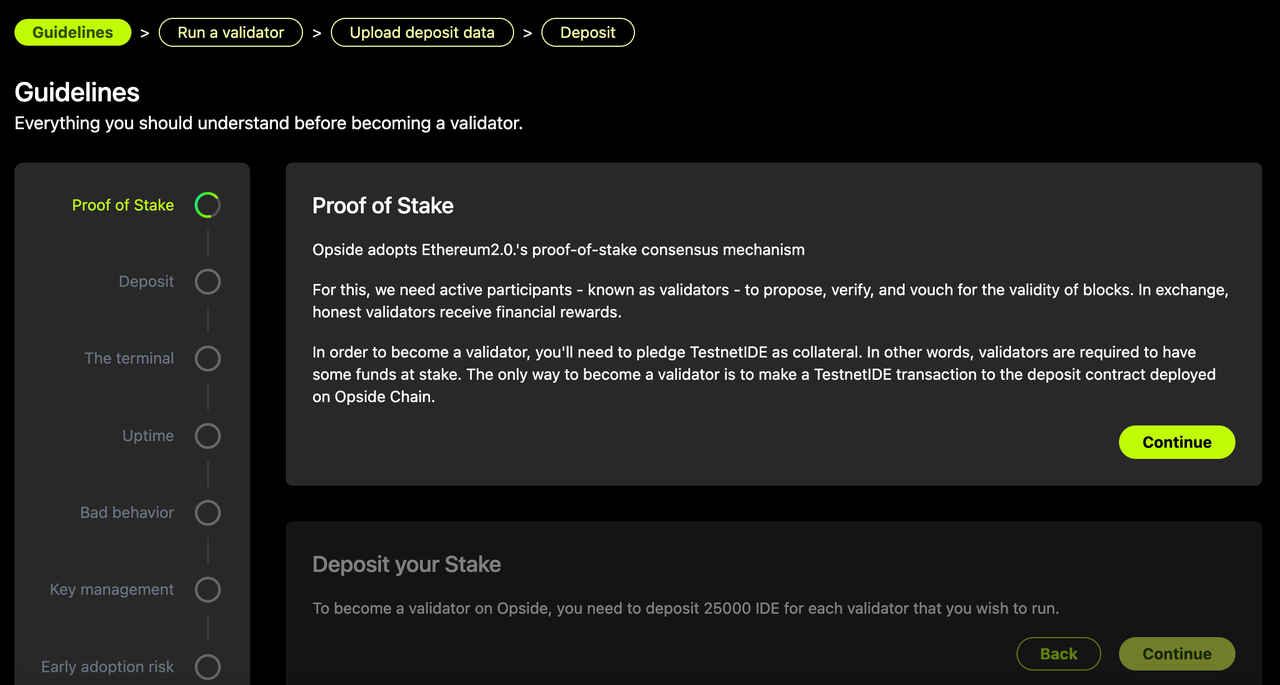Select Bad behavior sidebar item
1280x685 pixels.
coord(127,512)
